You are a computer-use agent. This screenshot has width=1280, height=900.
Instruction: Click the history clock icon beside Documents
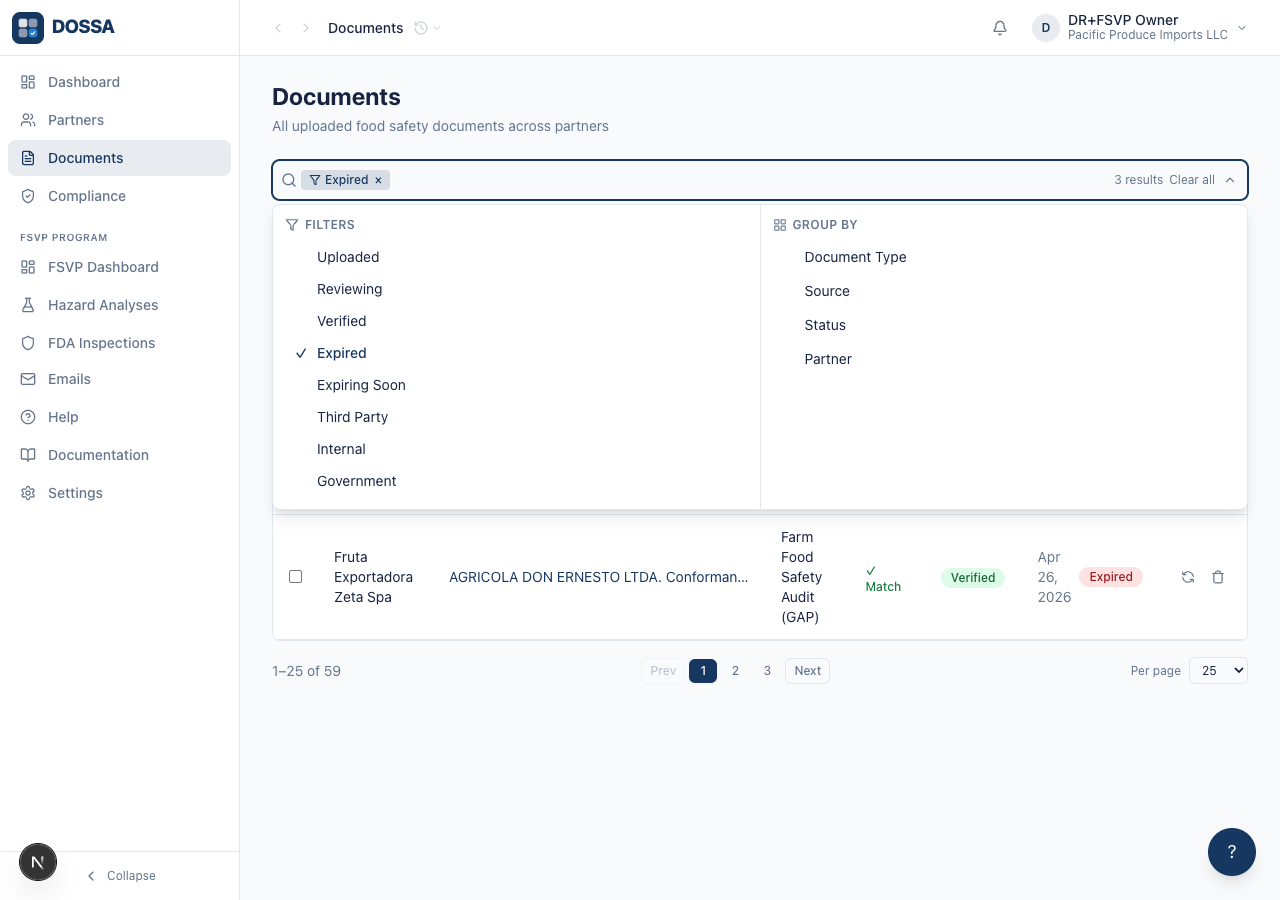pyautogui.click(x=421, y=28)
